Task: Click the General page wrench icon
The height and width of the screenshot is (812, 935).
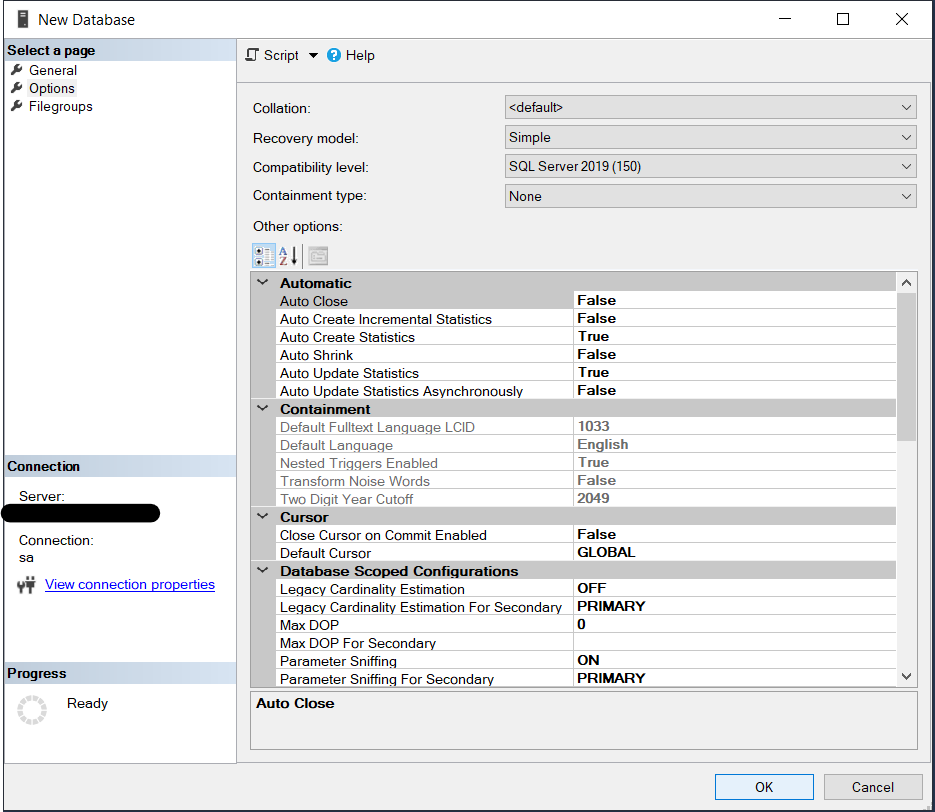Action: 17,70
